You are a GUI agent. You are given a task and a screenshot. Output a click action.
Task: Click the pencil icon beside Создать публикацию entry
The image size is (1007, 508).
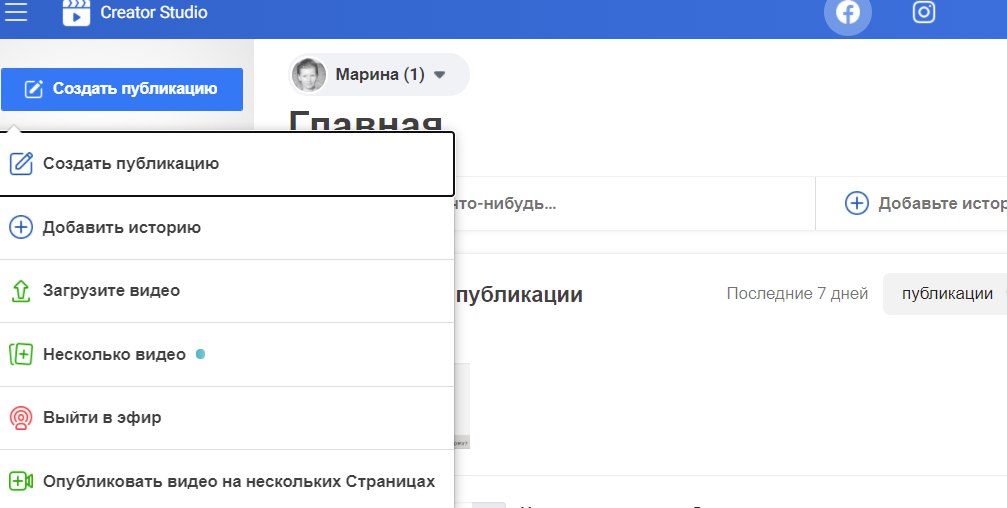click(x=21, y=164)
